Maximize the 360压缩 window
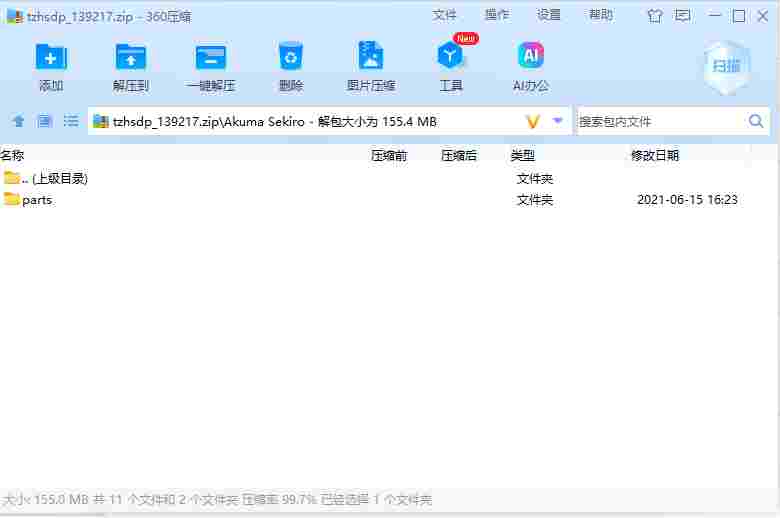 [x=739, y=16]
